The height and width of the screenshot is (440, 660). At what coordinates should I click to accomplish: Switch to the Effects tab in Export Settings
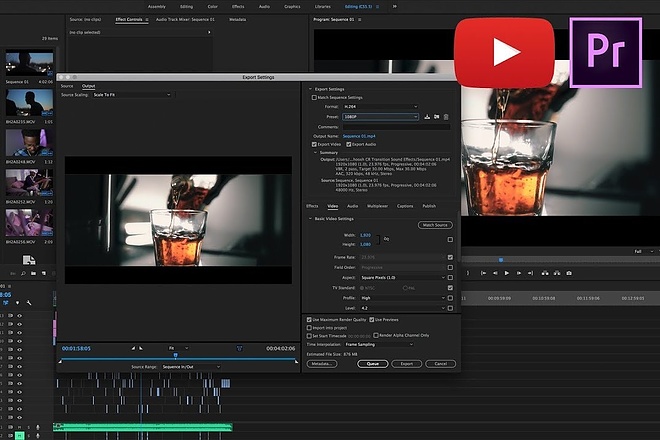tap(312, 206)
